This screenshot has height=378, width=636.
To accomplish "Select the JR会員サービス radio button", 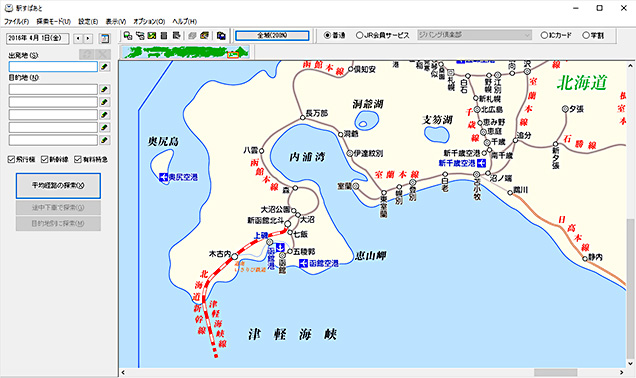I will [x=359, y=35].
